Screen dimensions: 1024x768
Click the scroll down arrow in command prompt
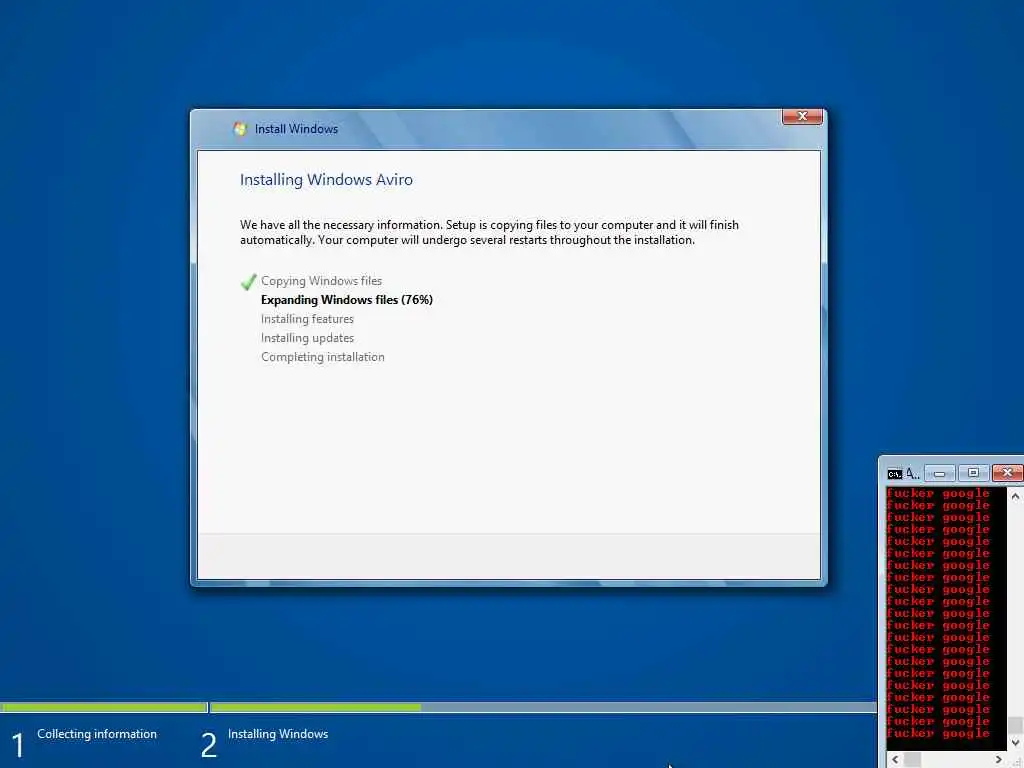1016,743
